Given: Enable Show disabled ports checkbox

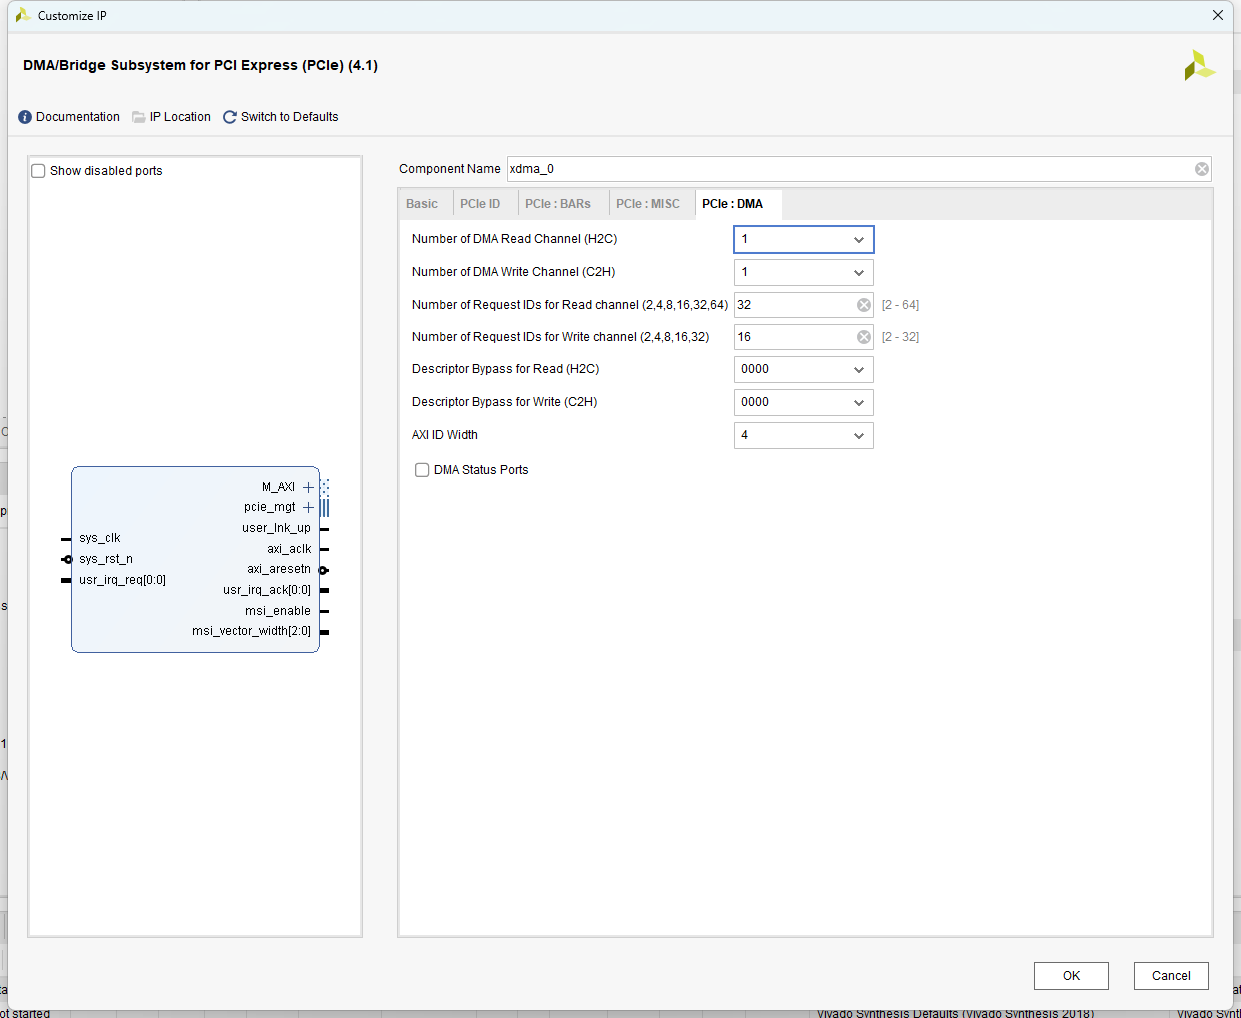Looking at the screenshot, I should tap(38, 171).
